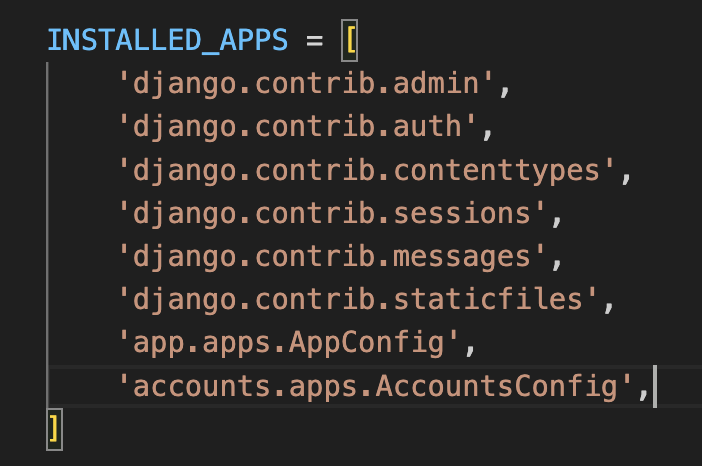Click the word sessions

click(462, 213)
